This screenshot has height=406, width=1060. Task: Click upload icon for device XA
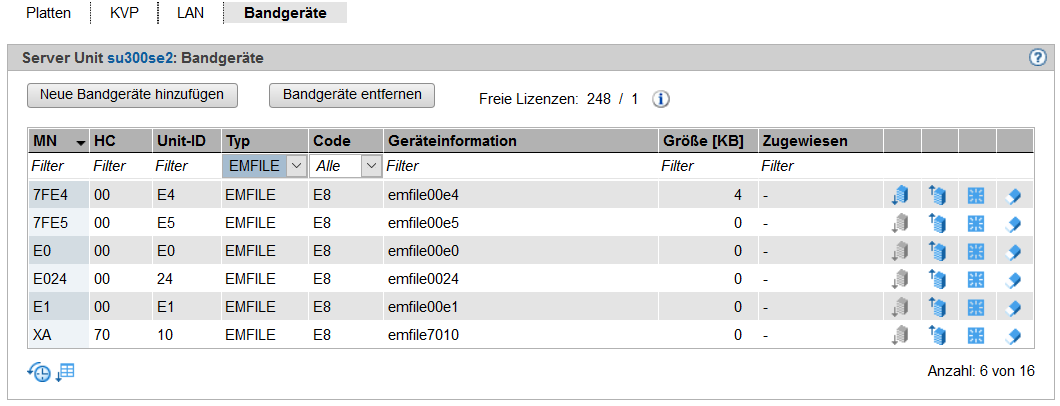(937, 334)
